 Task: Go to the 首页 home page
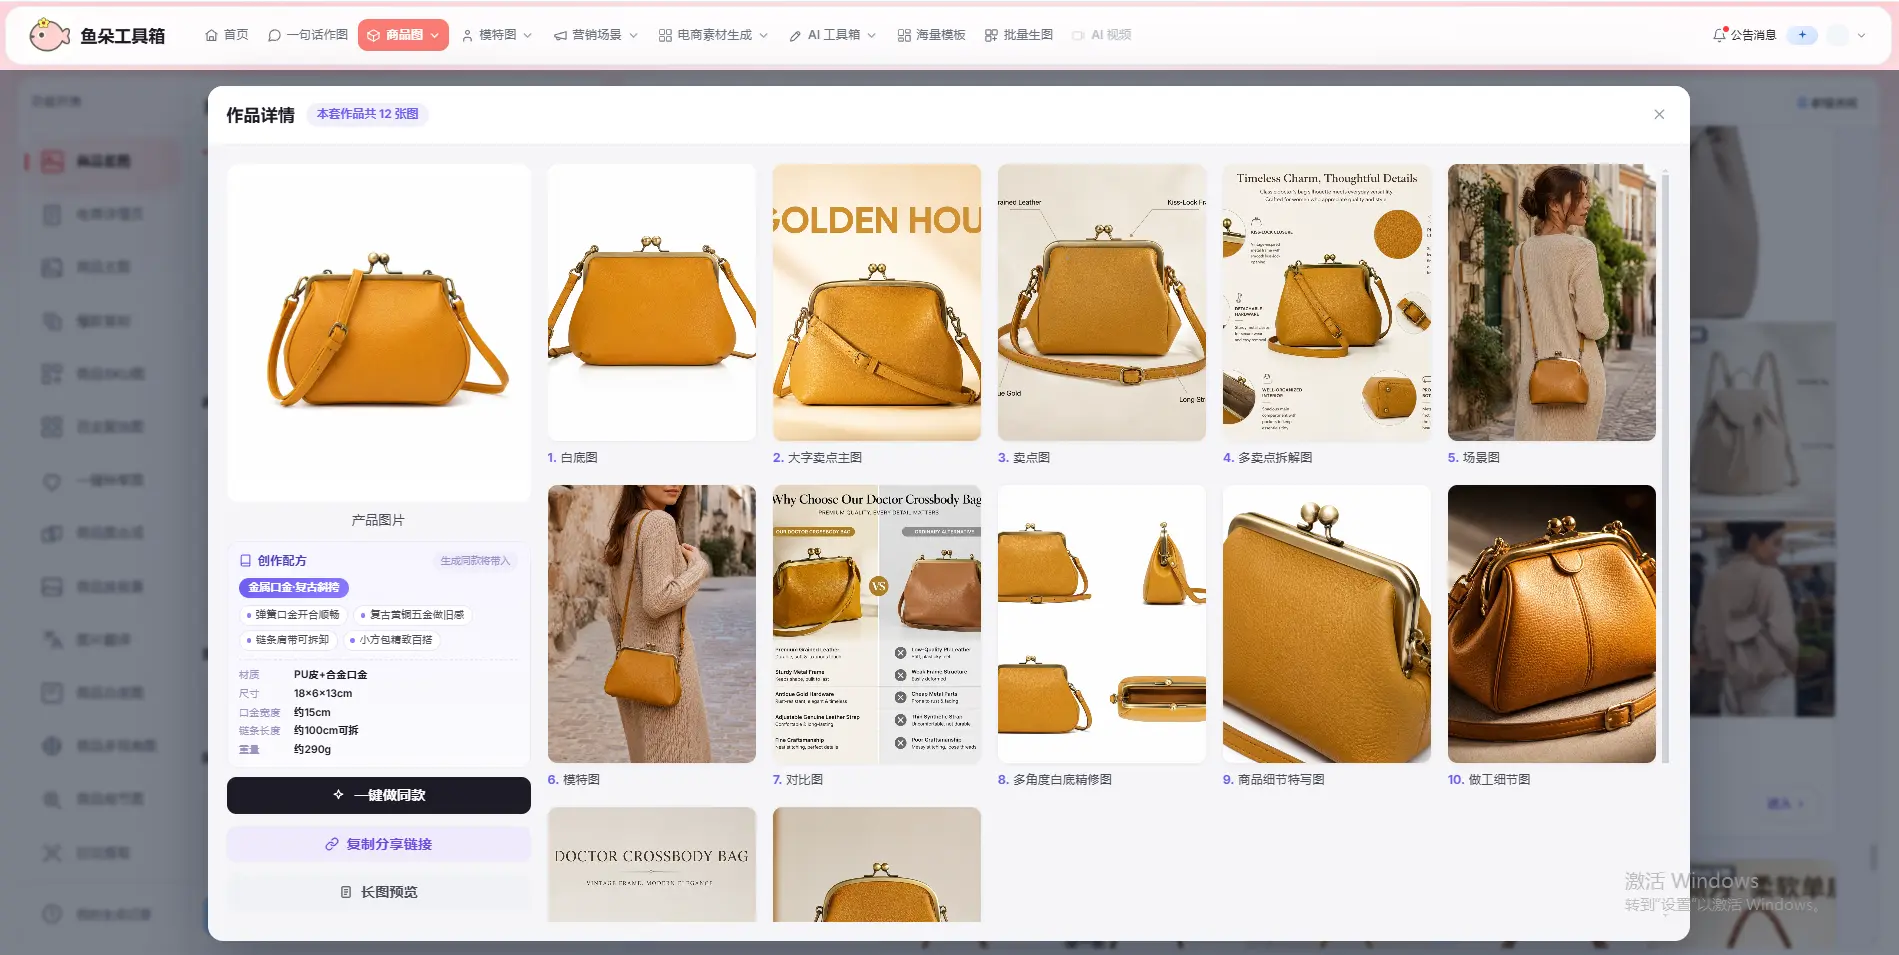tap(227, 35)
